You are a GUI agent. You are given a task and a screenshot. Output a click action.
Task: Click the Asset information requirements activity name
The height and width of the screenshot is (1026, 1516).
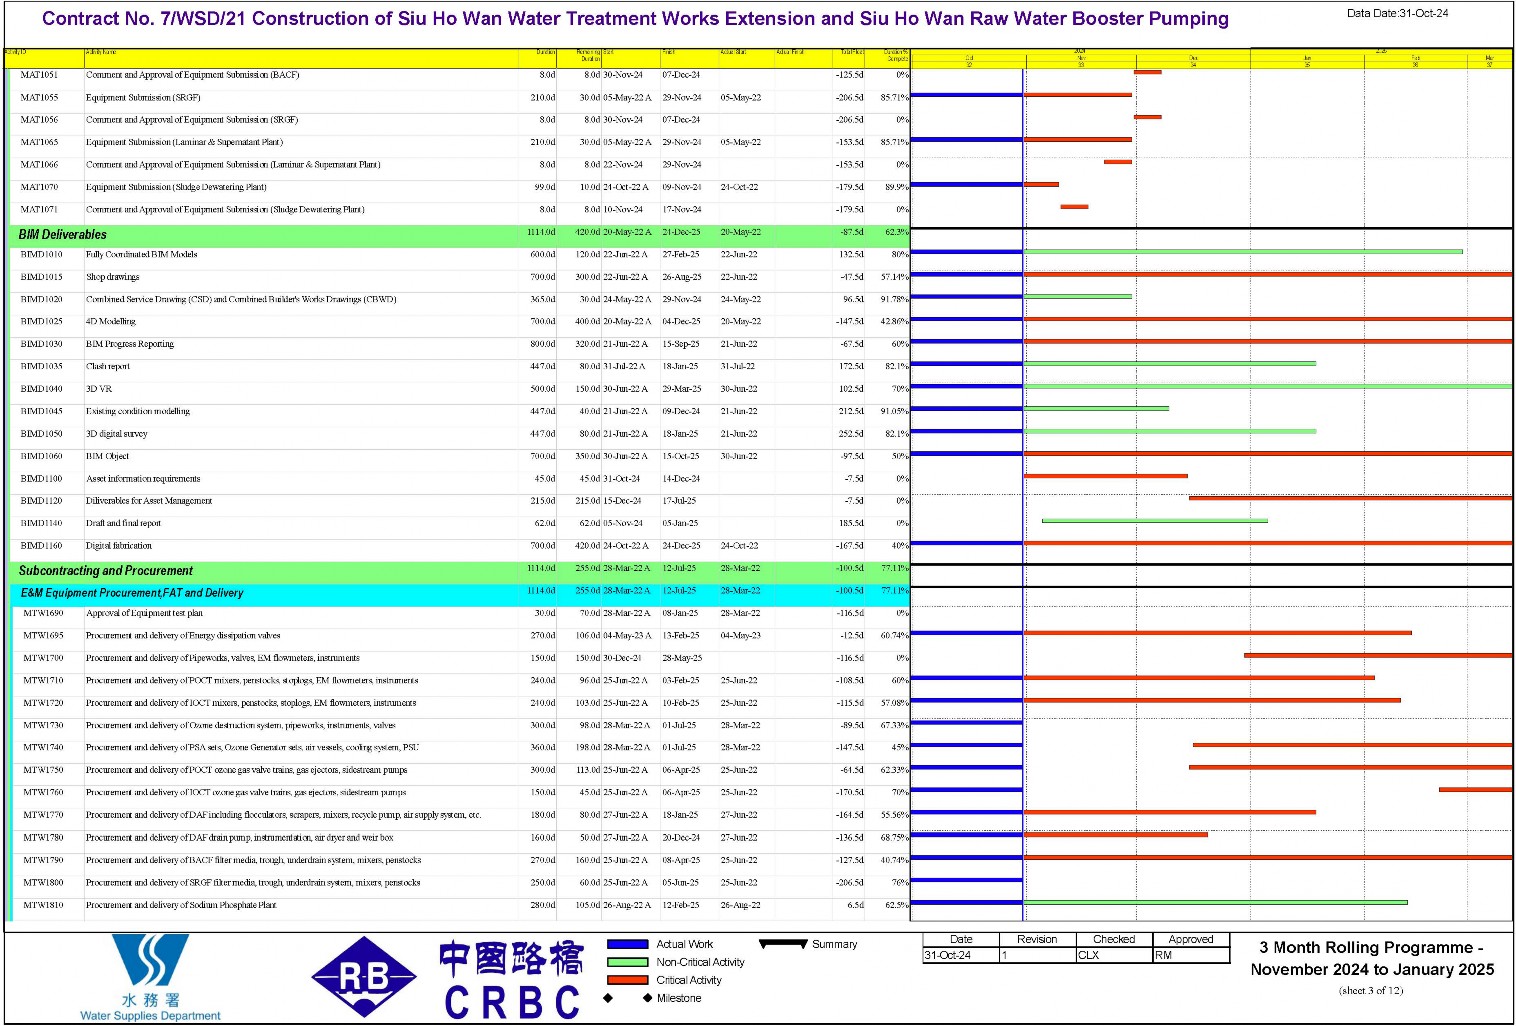pyautogui.click(x=143, y=479)
